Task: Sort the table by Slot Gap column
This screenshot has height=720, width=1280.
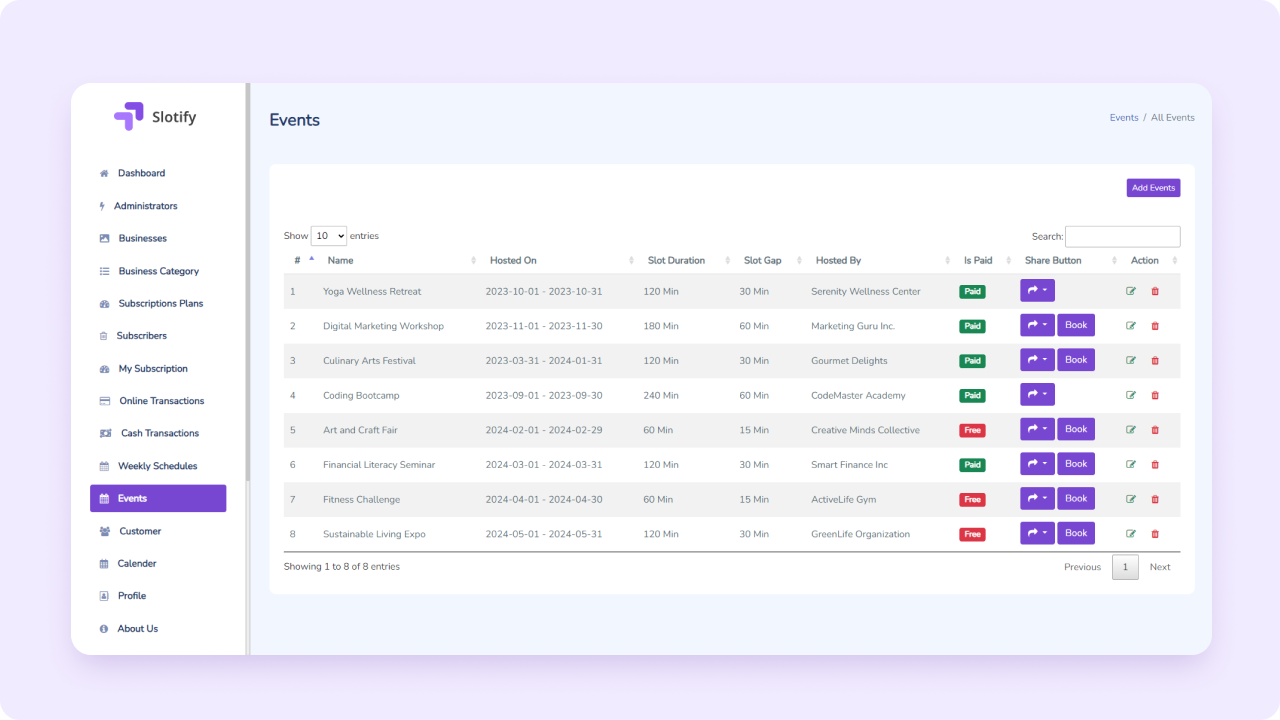Action: coord(771,261)
